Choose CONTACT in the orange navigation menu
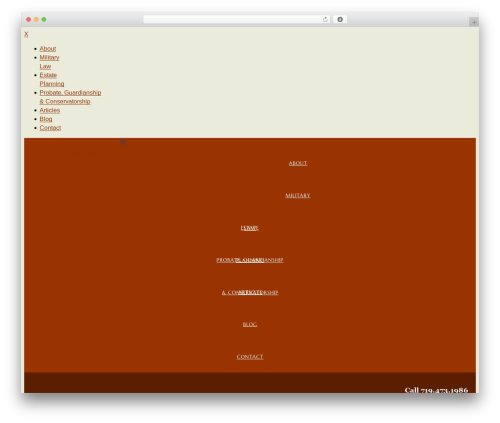500x423 pixels. 250,357
